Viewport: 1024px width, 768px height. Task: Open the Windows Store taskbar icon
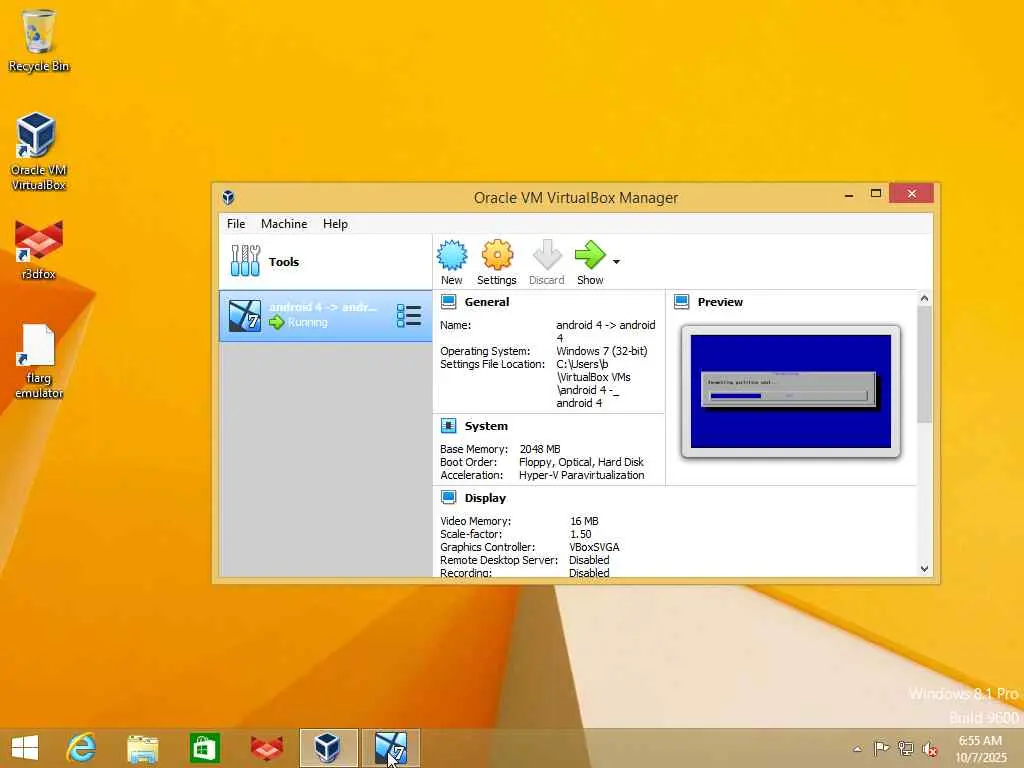tap(204, 748)
